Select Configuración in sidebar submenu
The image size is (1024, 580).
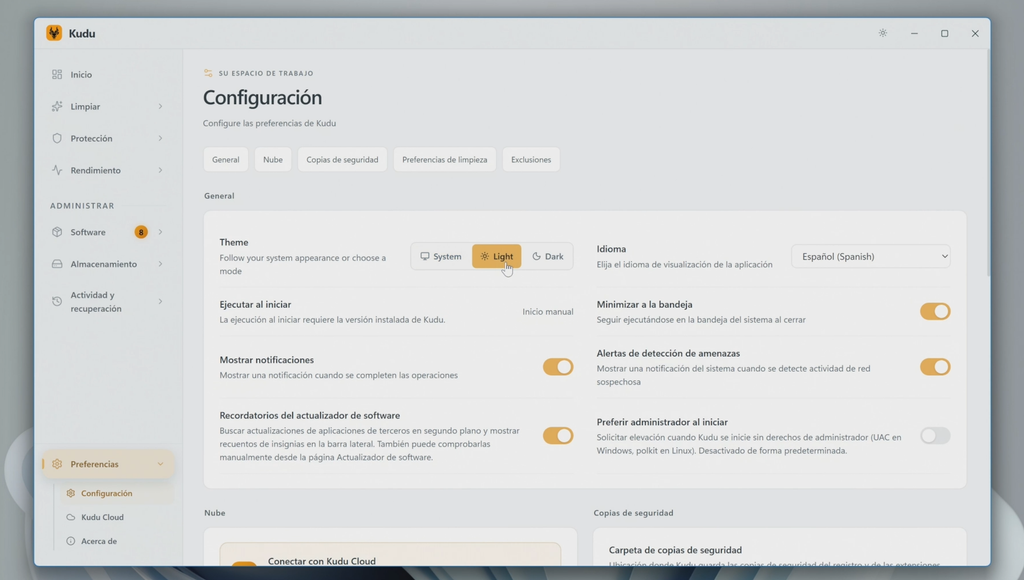pyautogui.click(x=116, y=493)
